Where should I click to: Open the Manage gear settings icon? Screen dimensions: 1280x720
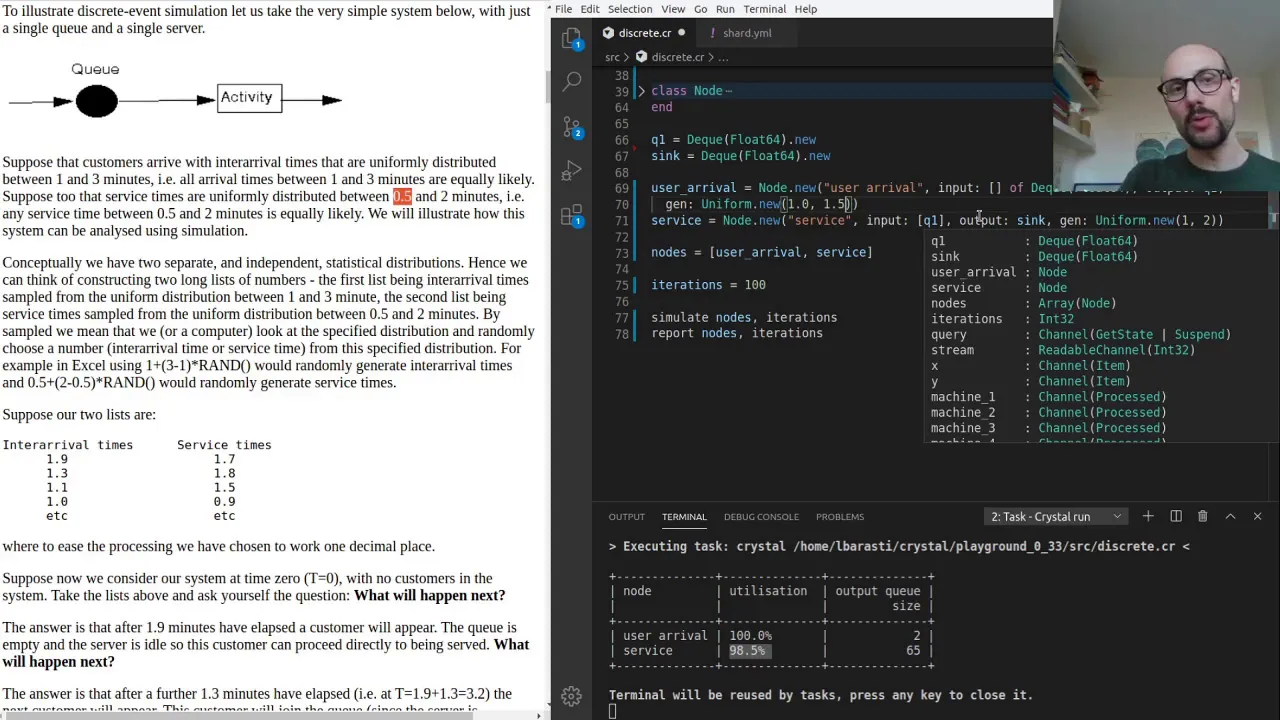point(572,695)
